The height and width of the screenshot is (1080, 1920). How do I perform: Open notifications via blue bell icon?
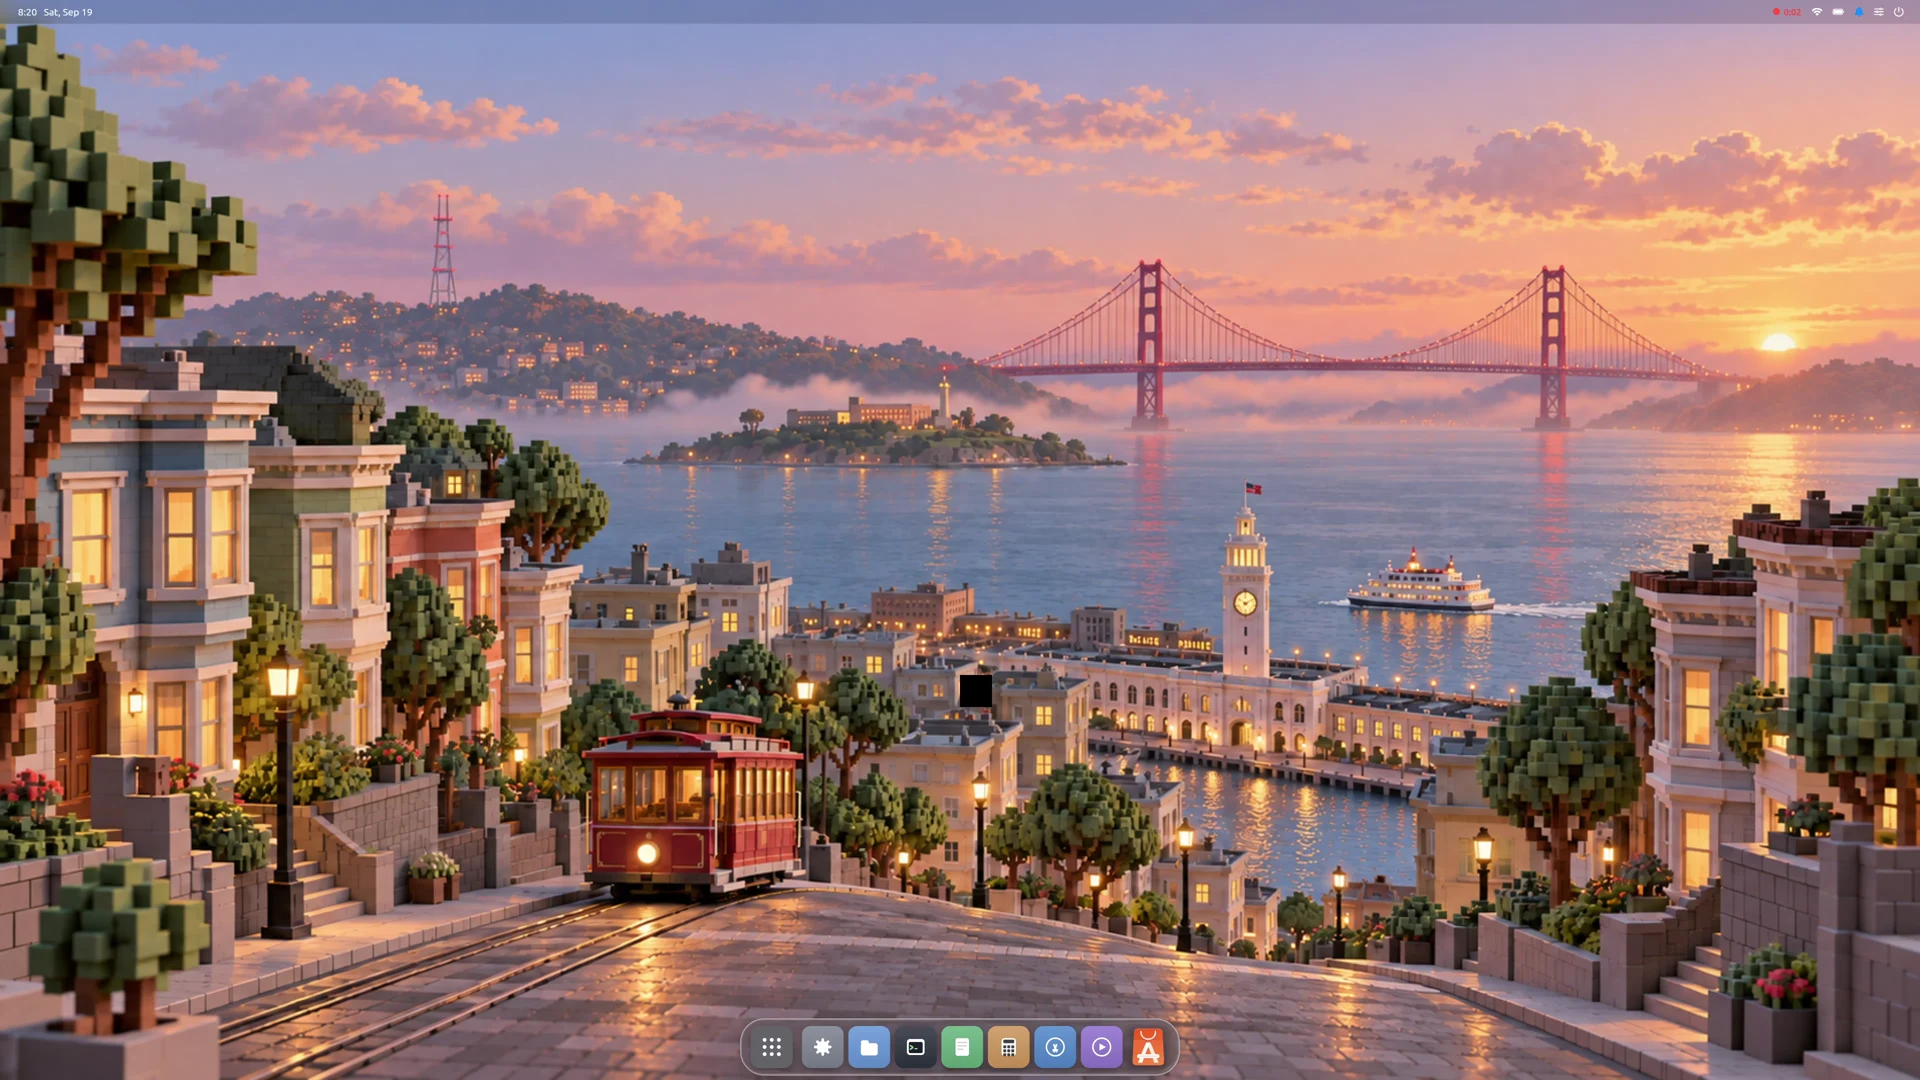pyautogui.click(x=1859, y=12)
